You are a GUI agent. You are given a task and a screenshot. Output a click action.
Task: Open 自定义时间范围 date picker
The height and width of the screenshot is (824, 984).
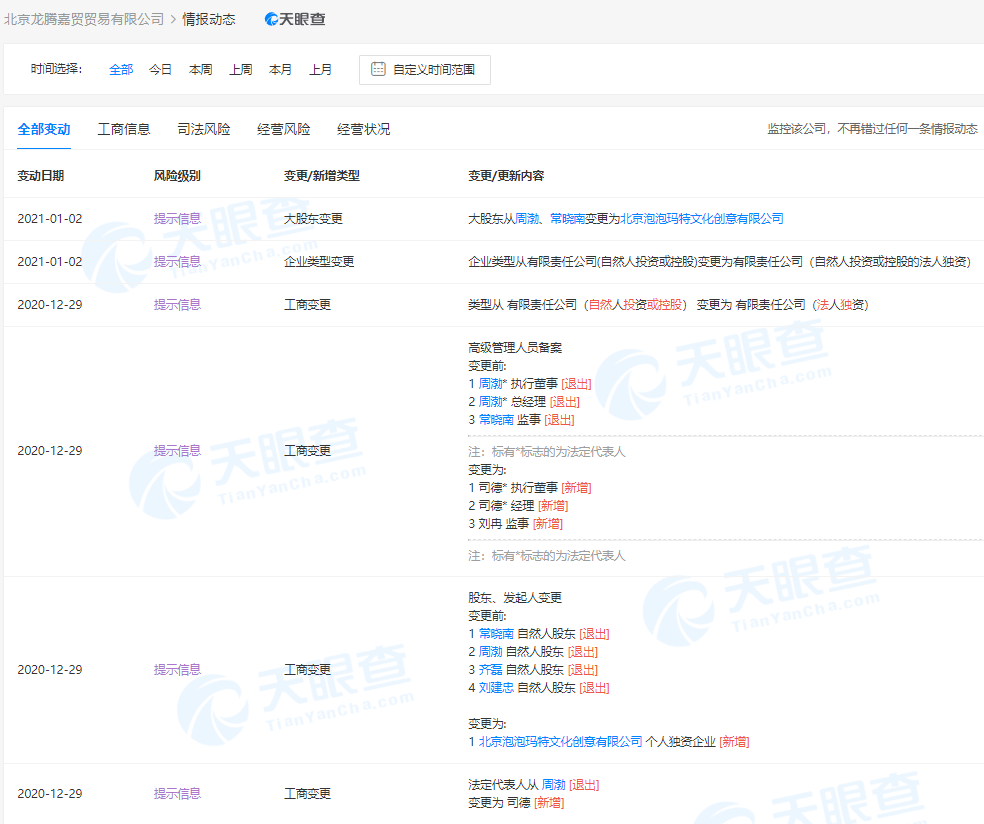click(425, 70)
